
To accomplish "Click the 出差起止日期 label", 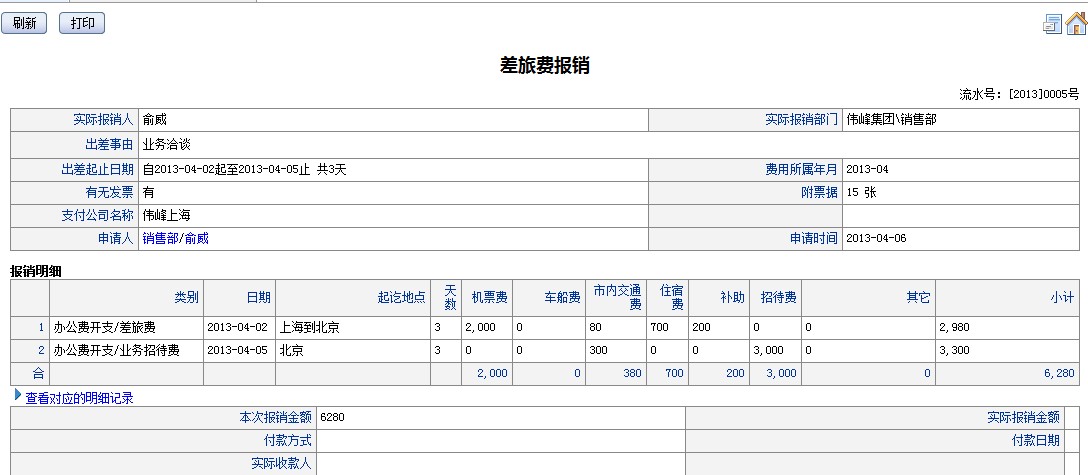I will coord(97,169).
